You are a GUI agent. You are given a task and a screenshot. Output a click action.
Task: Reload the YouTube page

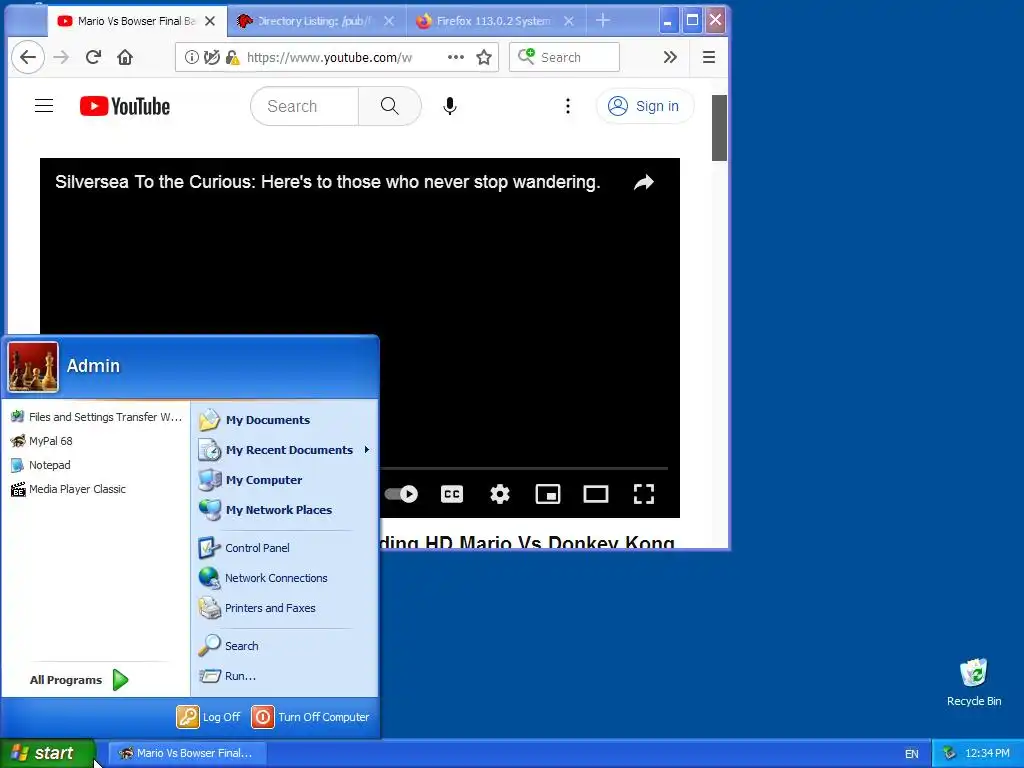(93, 57)
